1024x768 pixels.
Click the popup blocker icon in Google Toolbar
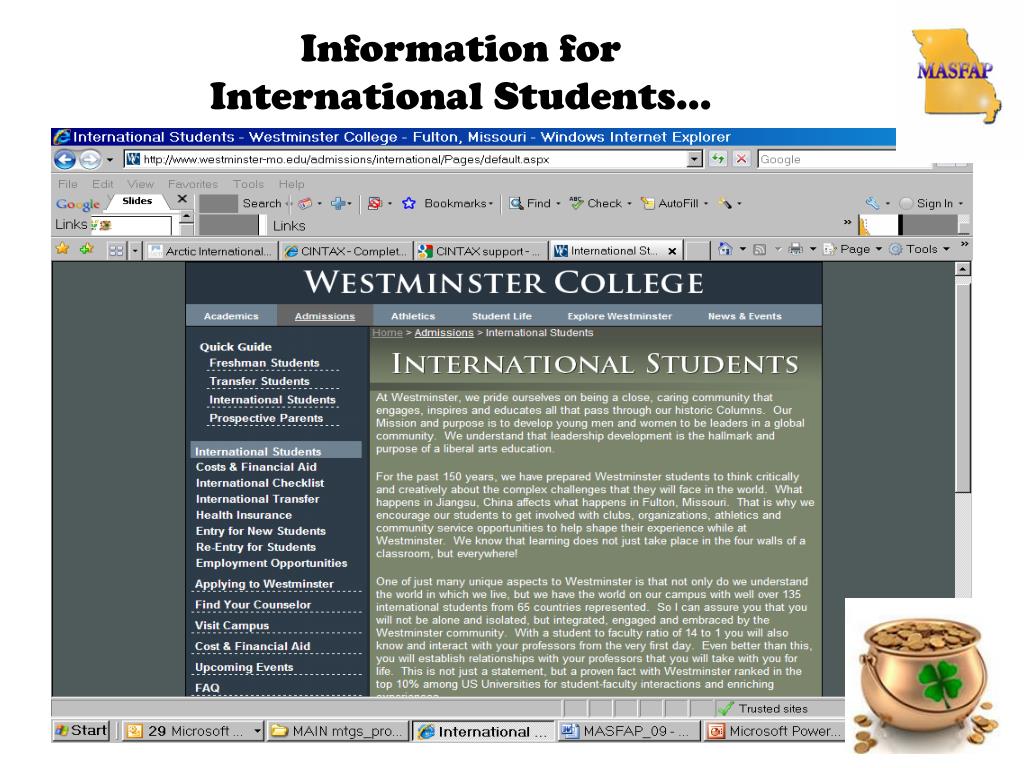[374, 203]
